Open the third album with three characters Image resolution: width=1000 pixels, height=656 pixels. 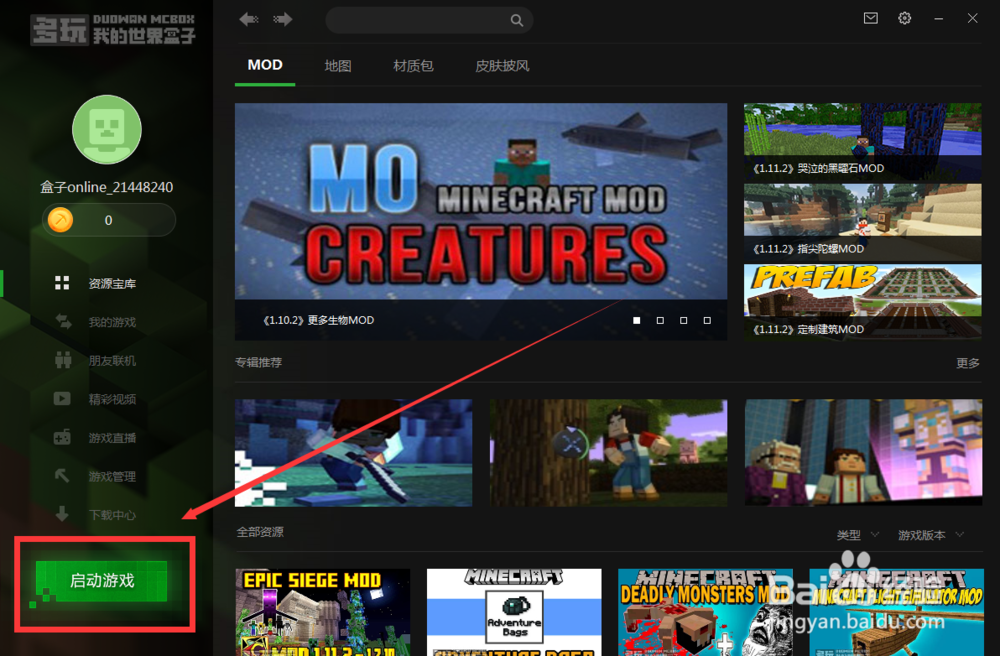click(x=864, y=453)
